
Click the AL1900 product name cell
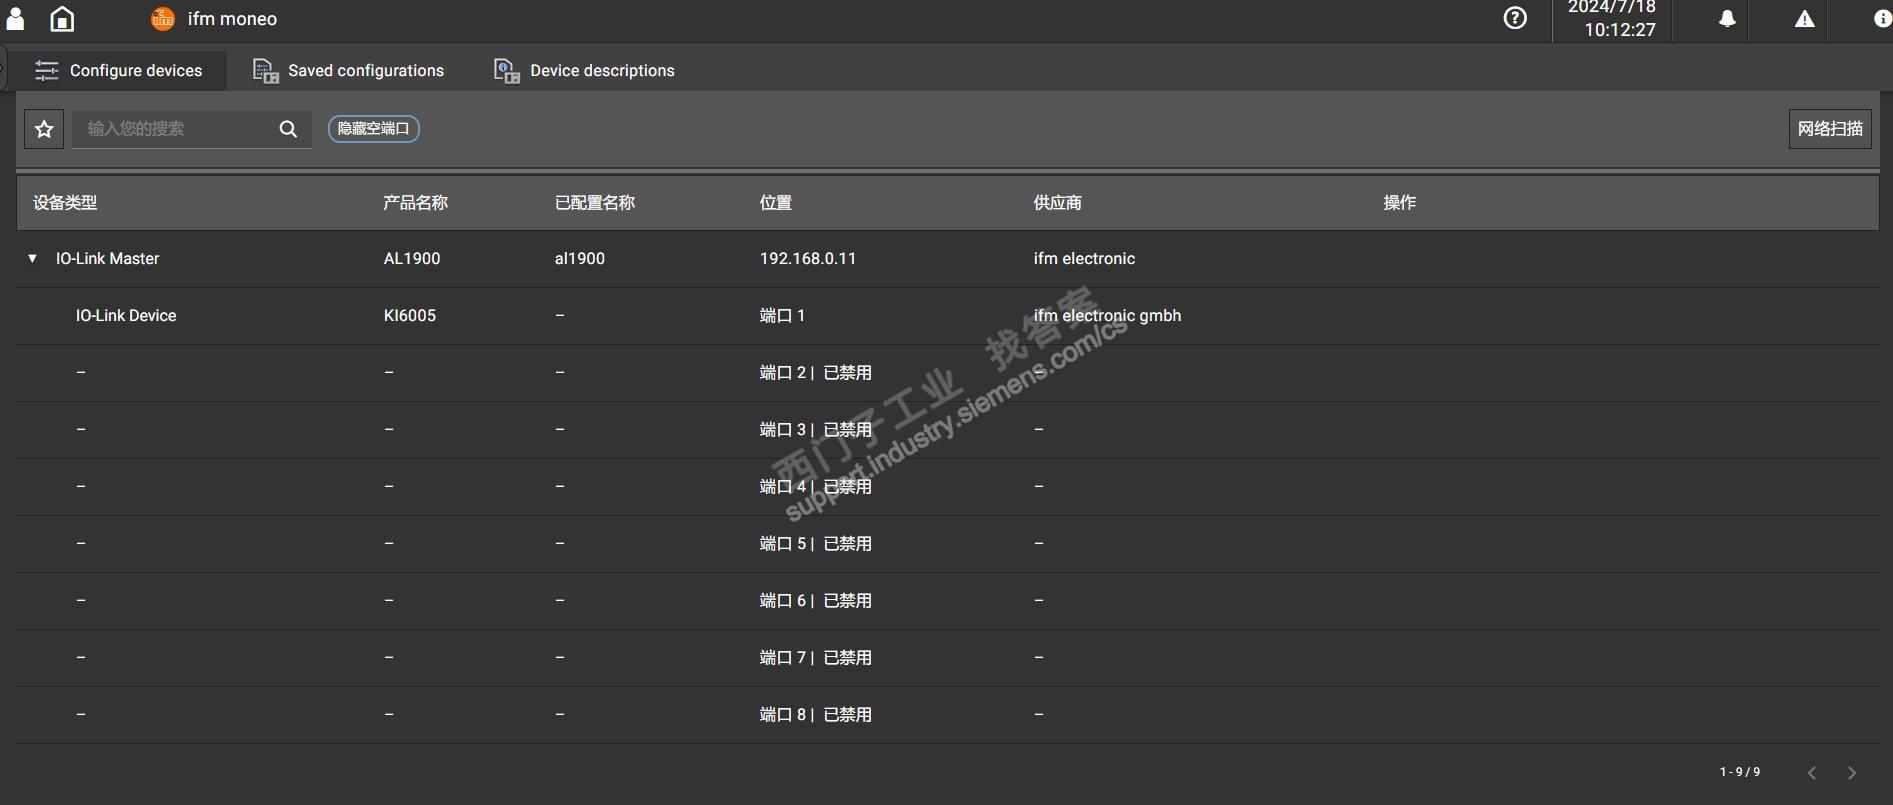click(x=412, y=259)
